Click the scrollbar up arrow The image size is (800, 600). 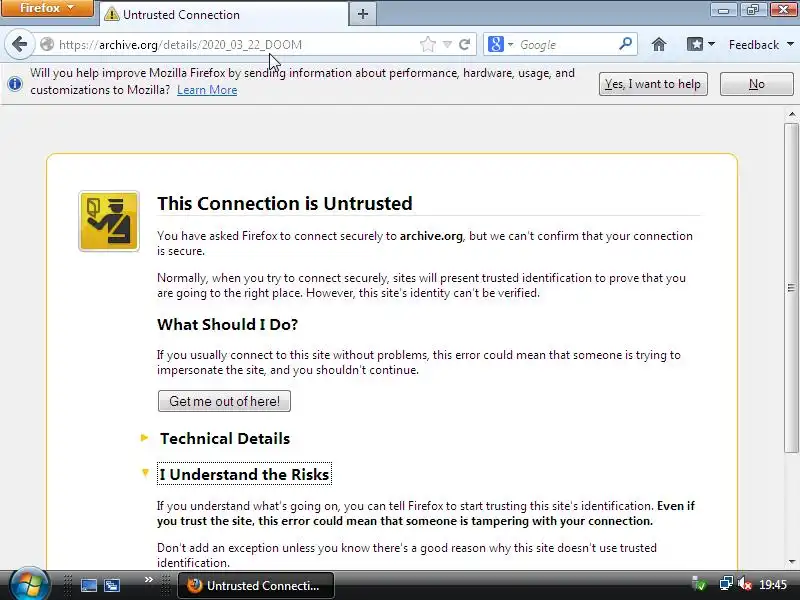(x=791, y=114)
